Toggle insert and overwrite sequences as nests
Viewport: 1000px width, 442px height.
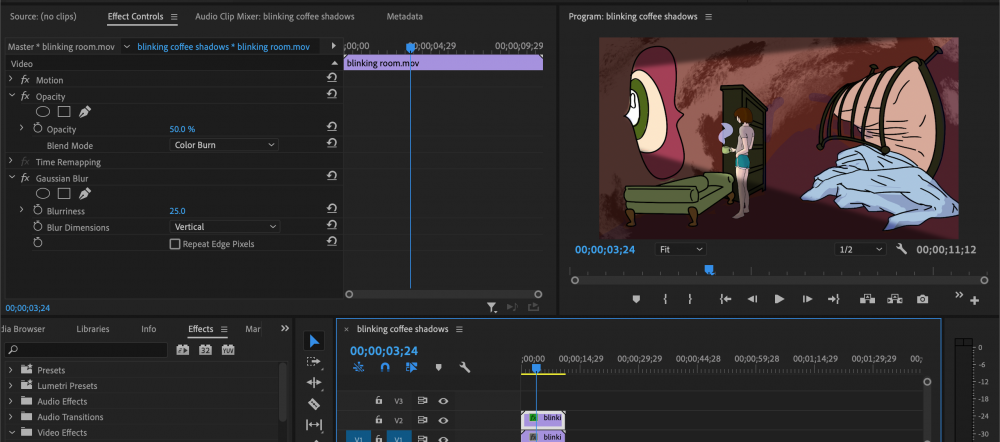(358, 367)
